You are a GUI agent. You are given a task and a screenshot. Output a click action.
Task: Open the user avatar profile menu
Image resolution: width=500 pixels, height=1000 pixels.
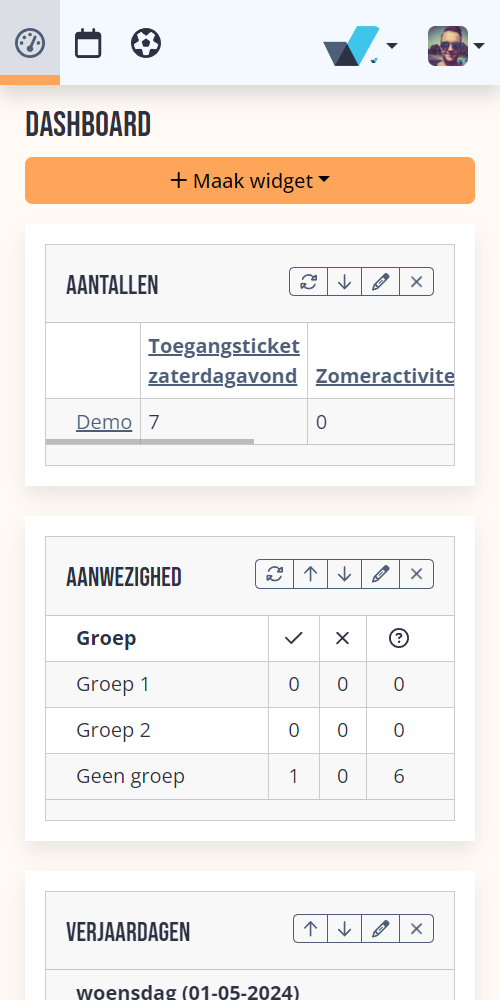click(457, 46)
